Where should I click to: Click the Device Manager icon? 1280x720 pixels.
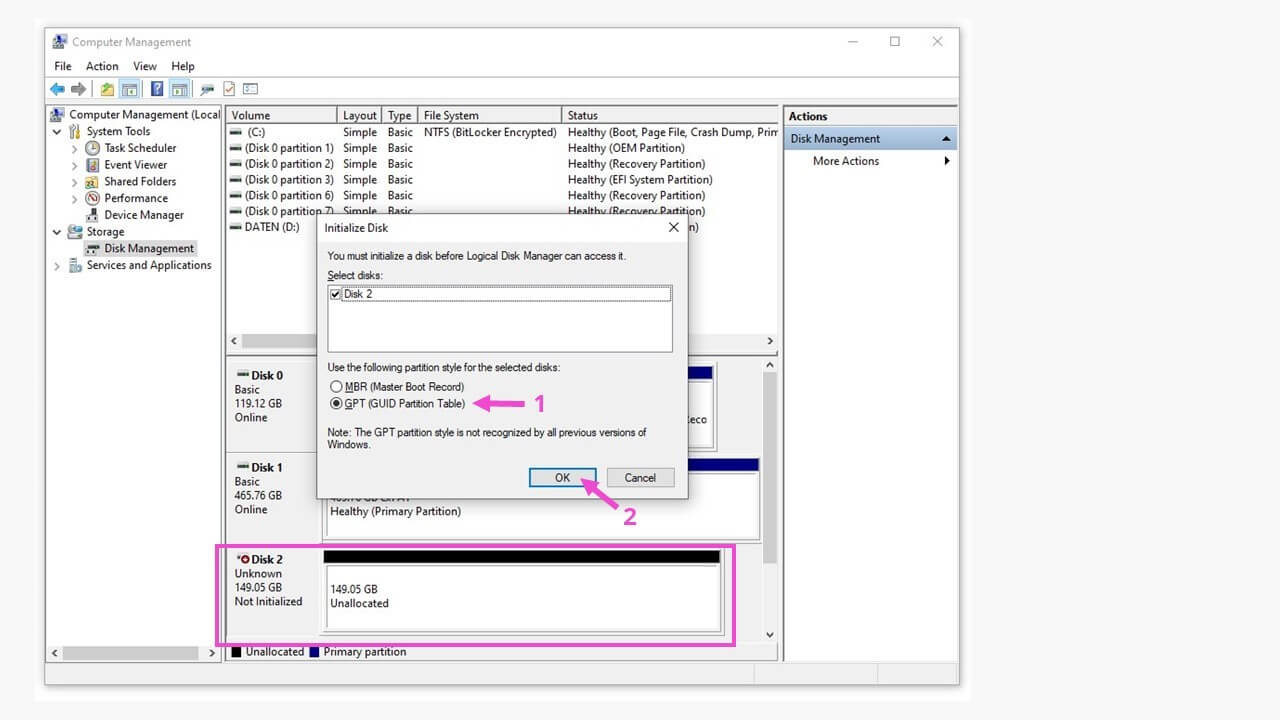coord(93,215)
